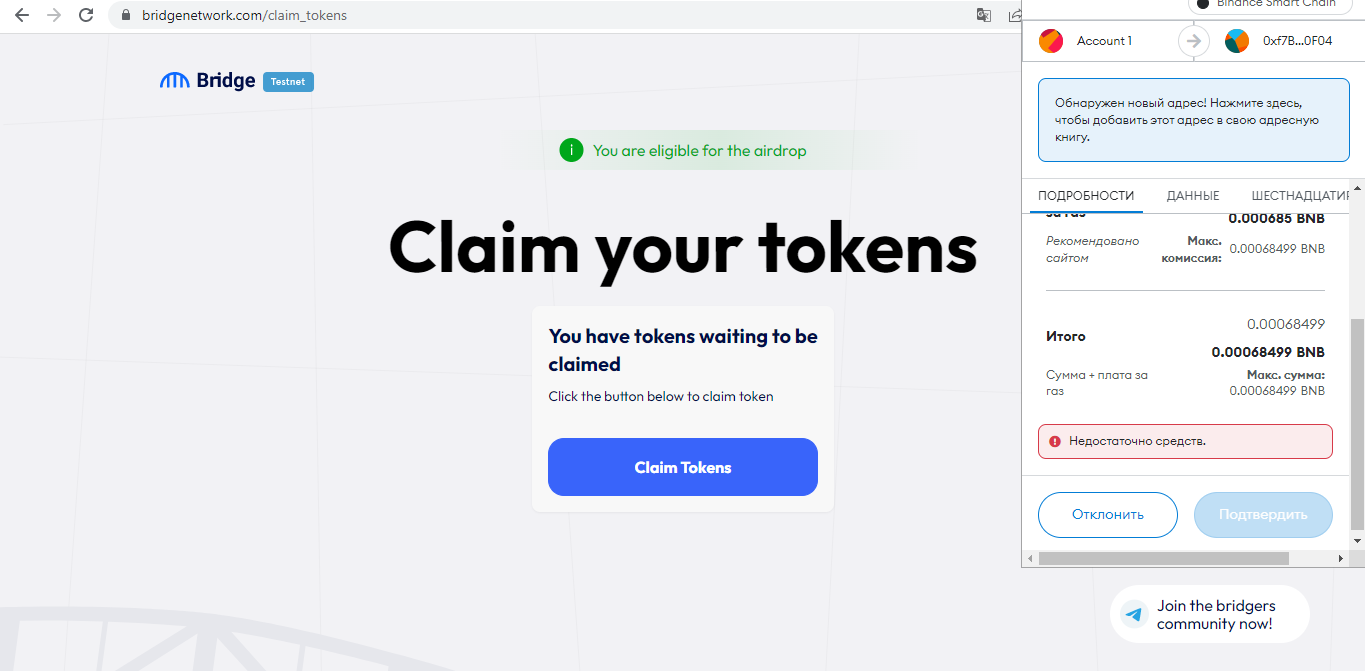Switch to the ДАННЫЕ tab

click(1193, 196)
